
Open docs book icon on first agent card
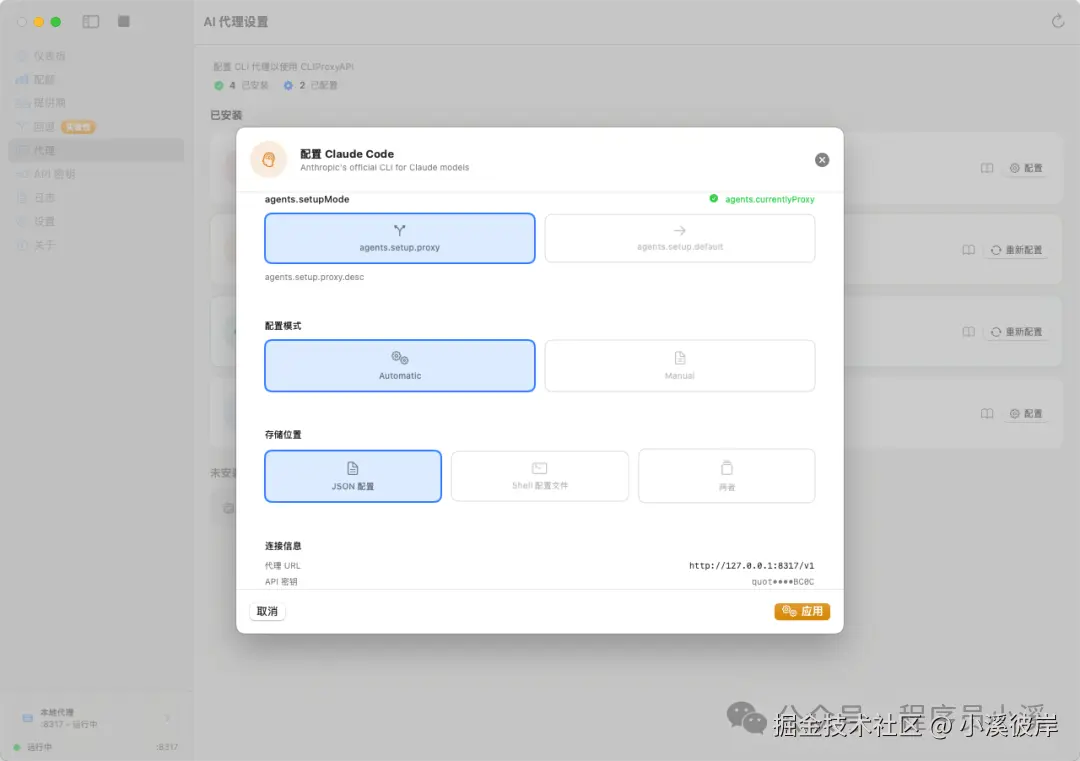point(987,168)
